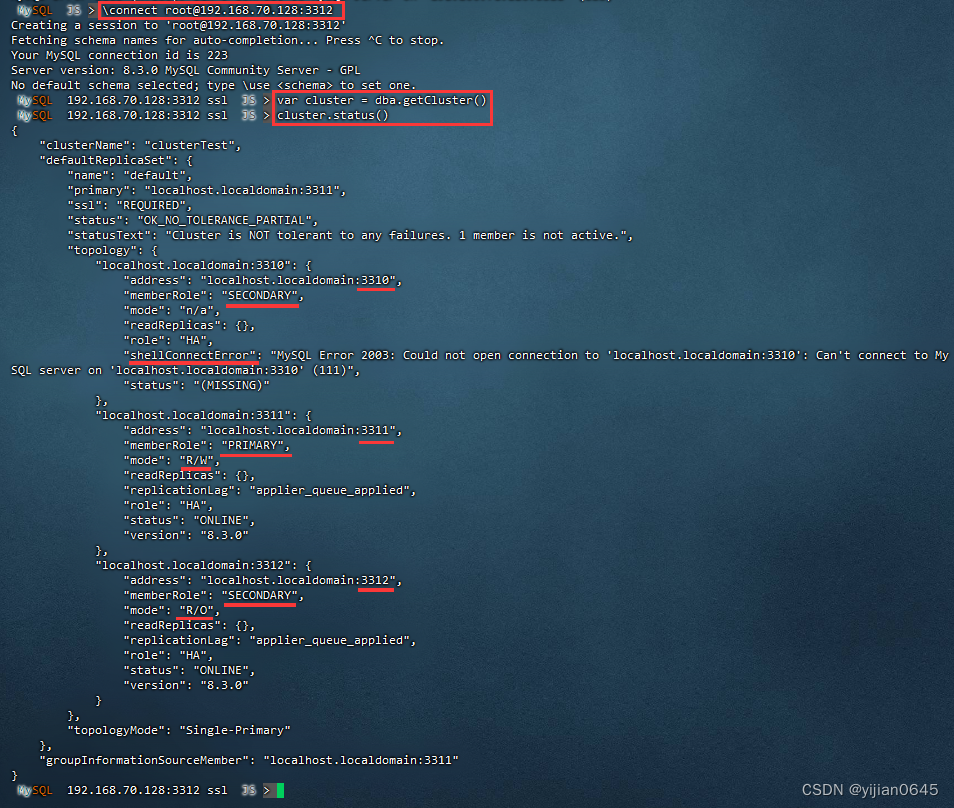Click the "mode": "n/a" line
Image resolution: width=954 pixels, height=808 pixels.
(x=172, y=310)
